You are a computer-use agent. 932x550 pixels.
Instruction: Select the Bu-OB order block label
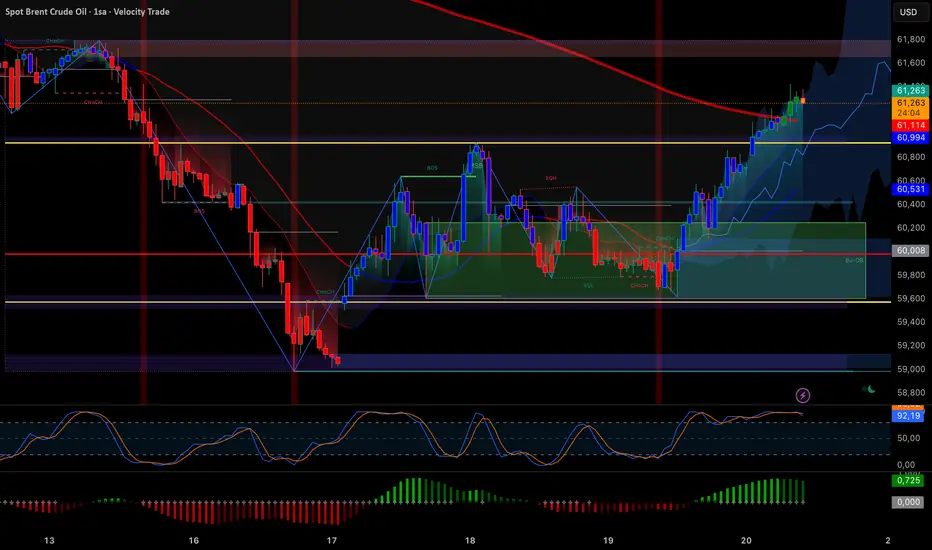(854, 260)
